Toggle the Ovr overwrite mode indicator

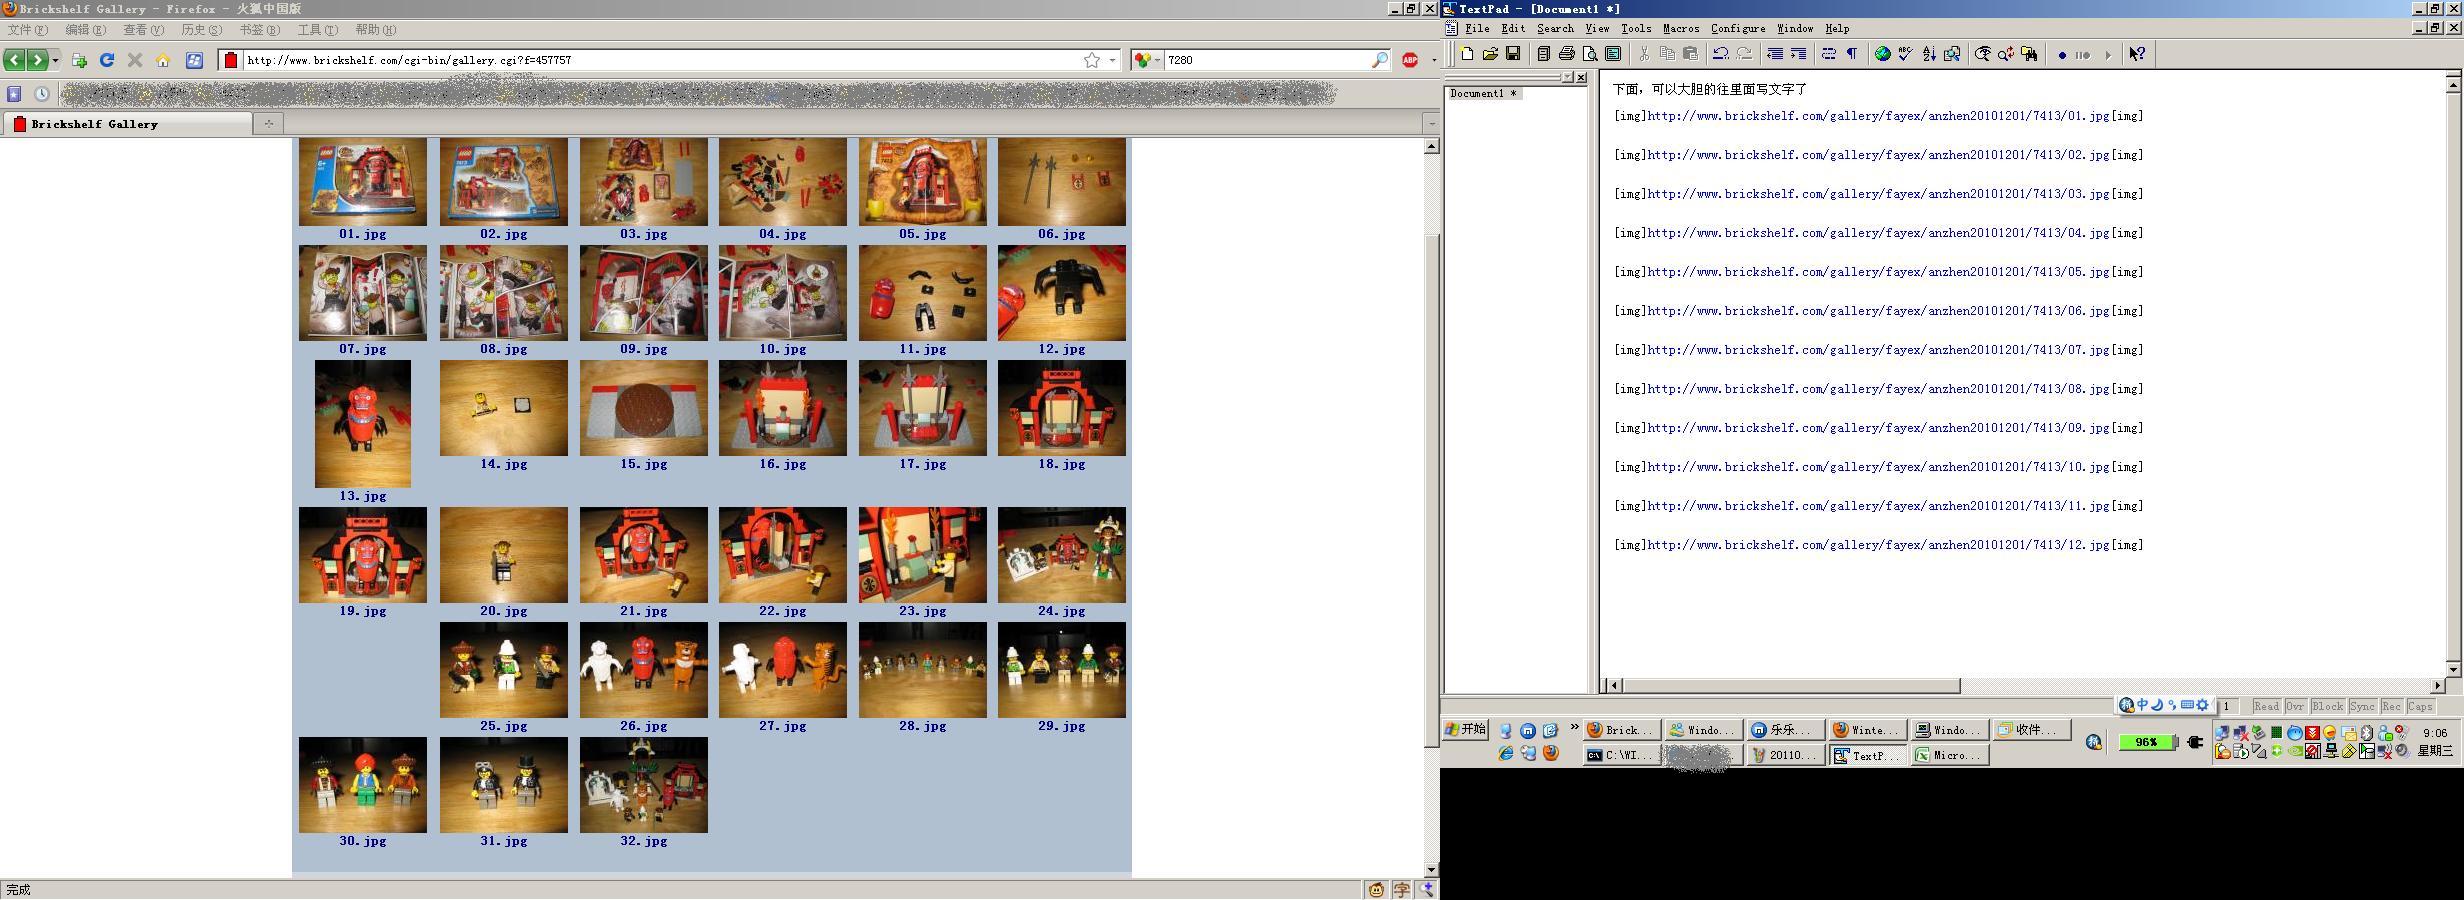tap(2295, 706)
